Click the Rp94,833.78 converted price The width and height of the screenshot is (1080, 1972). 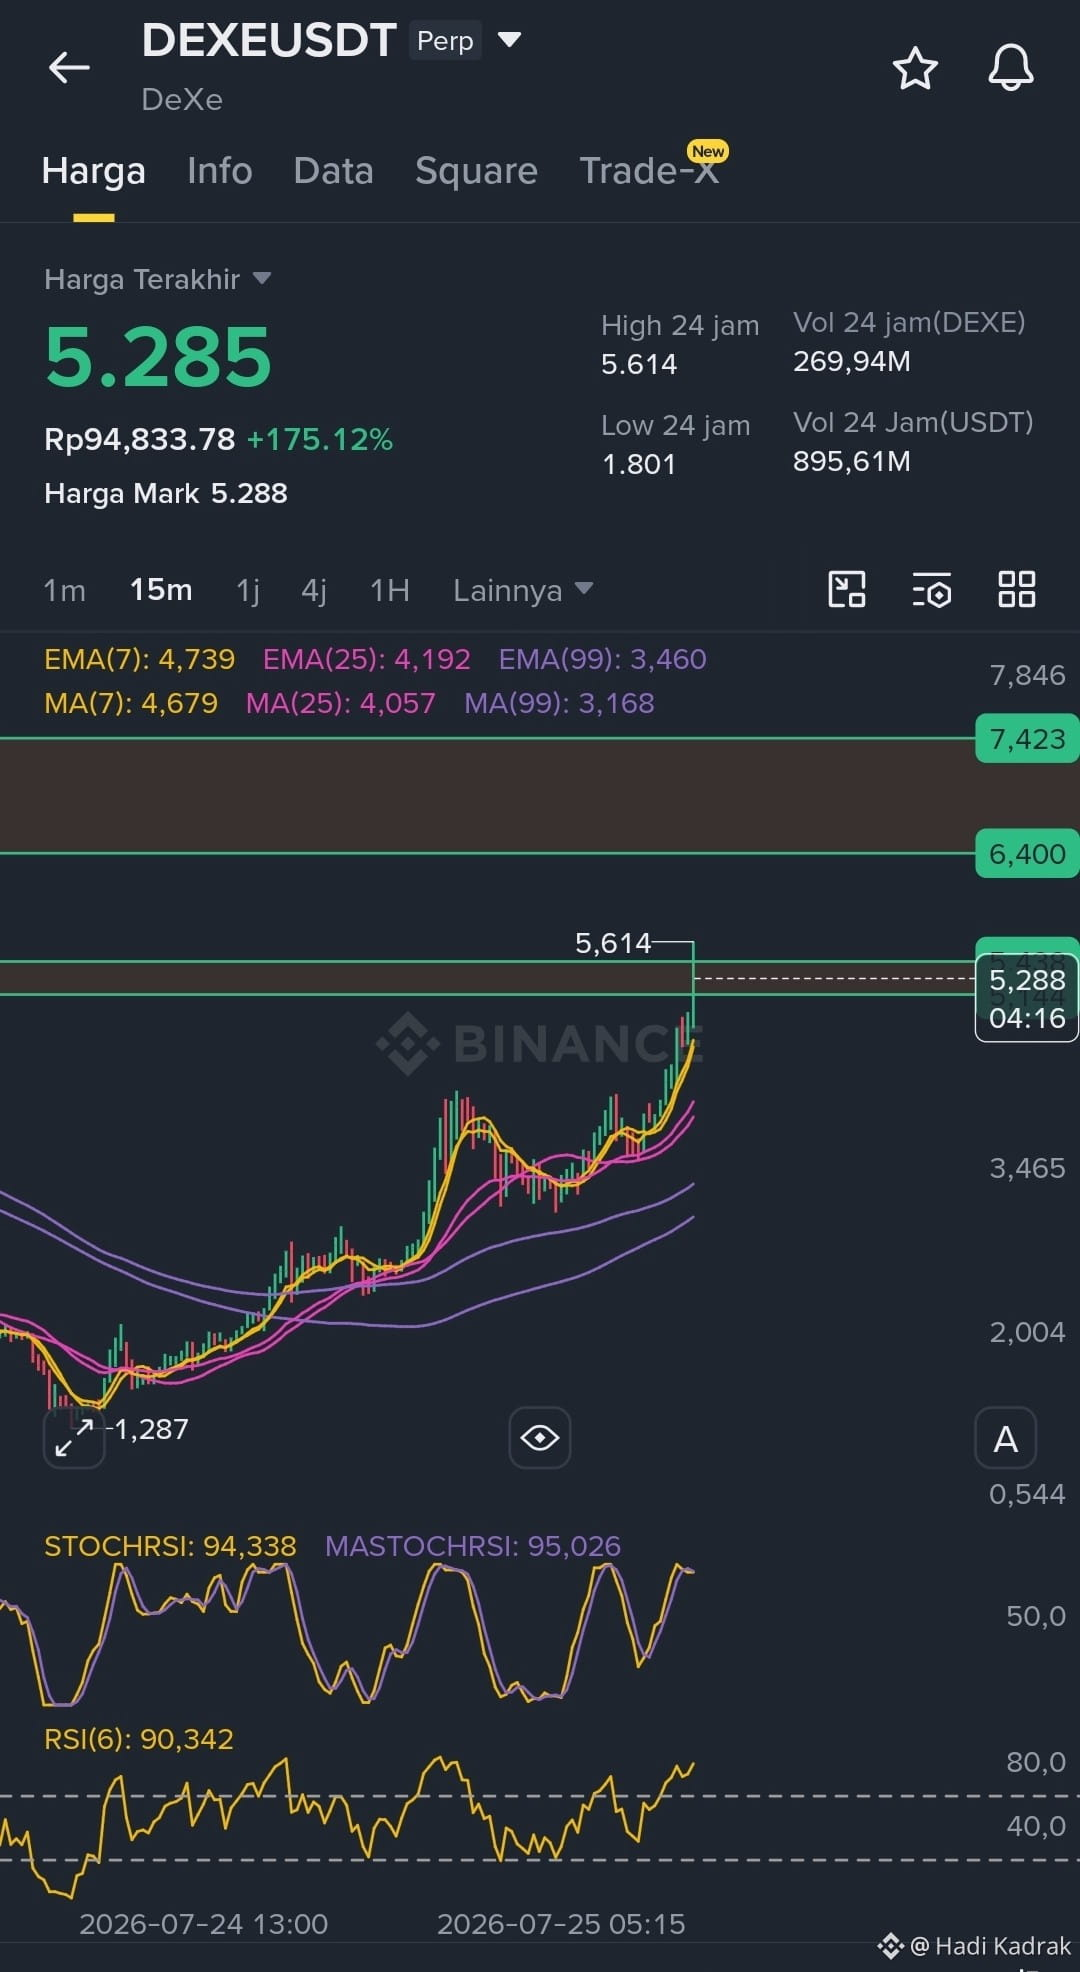click(140, 439)
